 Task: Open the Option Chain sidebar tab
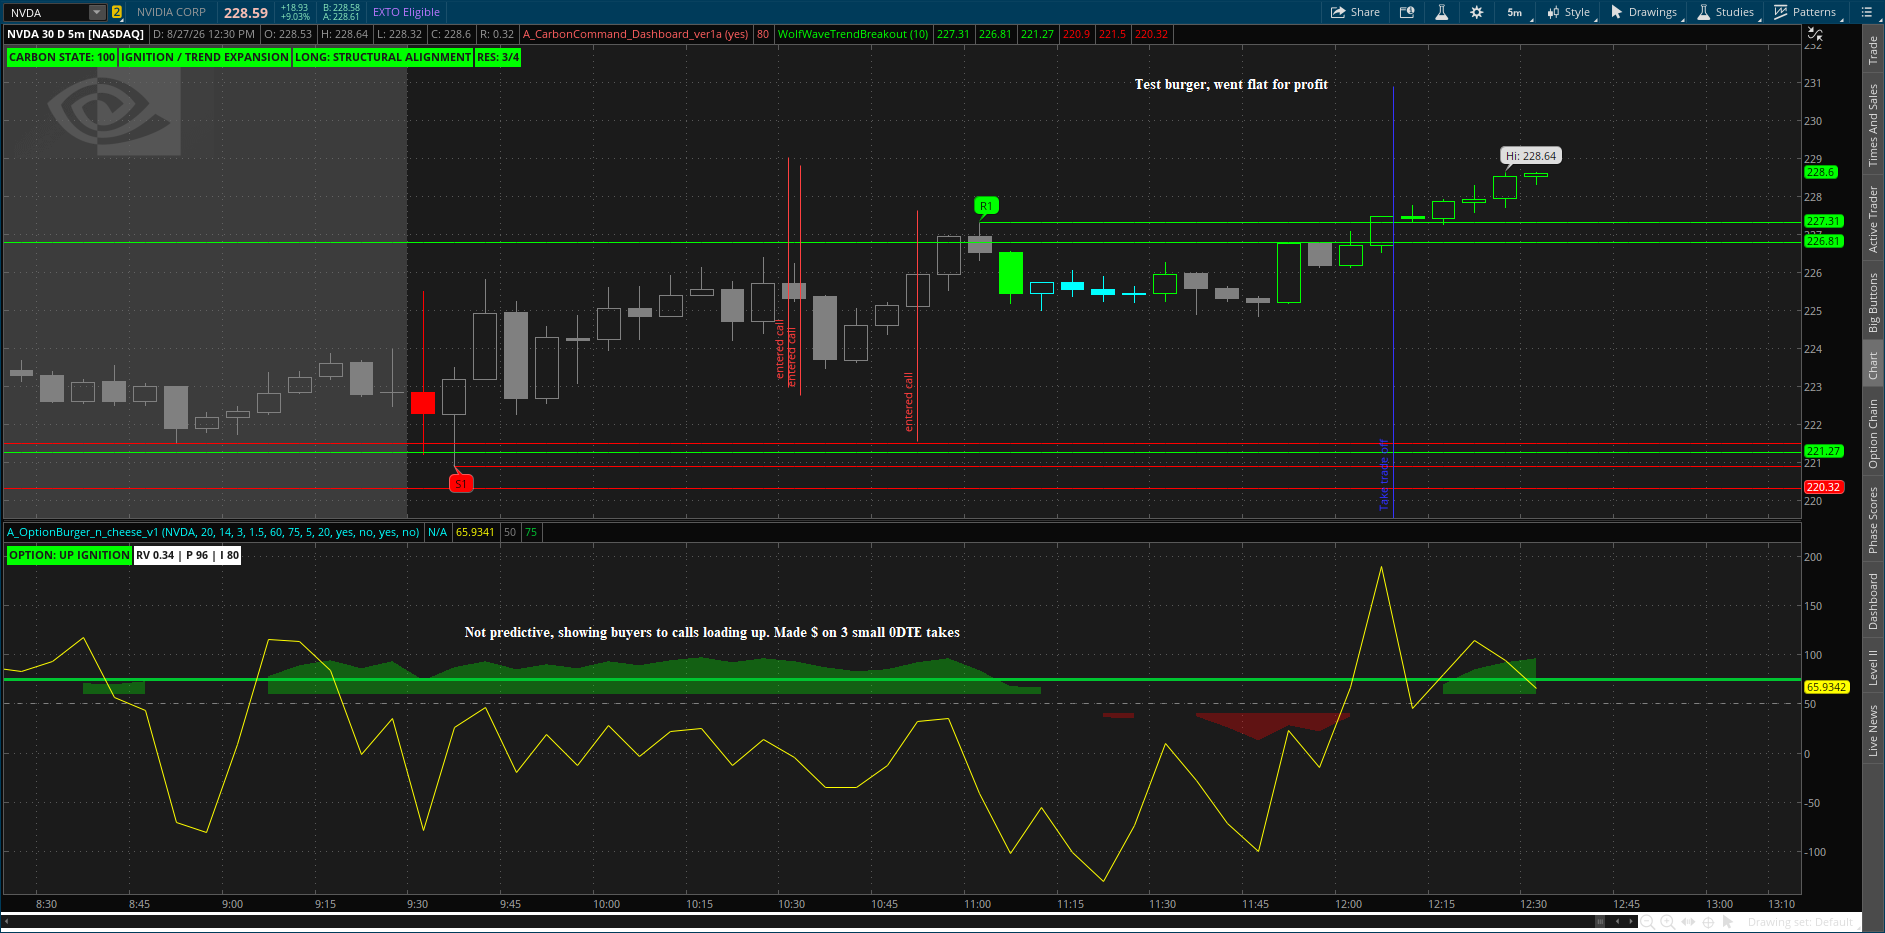1873,434
